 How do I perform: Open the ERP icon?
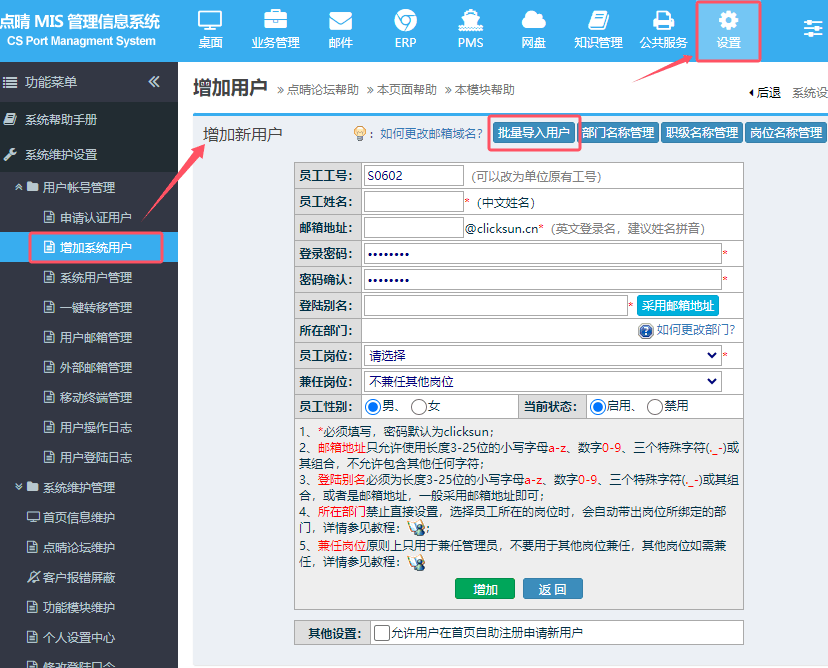(x=405, y=21)
